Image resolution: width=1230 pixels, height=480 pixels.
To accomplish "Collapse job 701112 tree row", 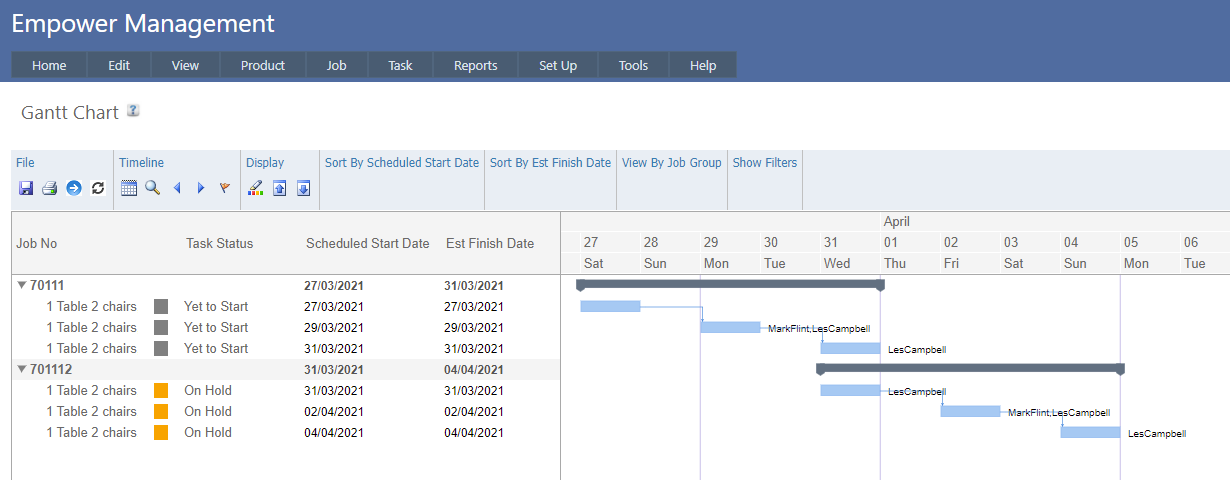I will coord(22,369).
